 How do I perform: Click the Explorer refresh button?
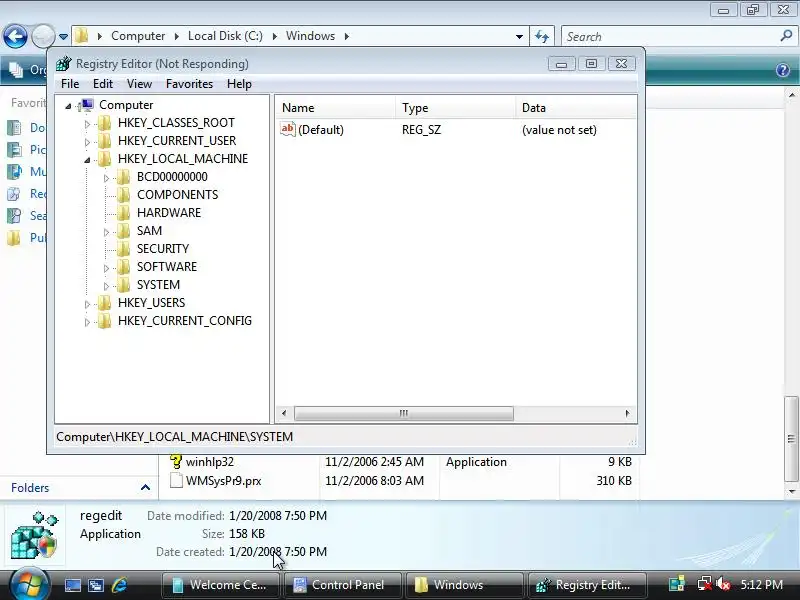542,36
